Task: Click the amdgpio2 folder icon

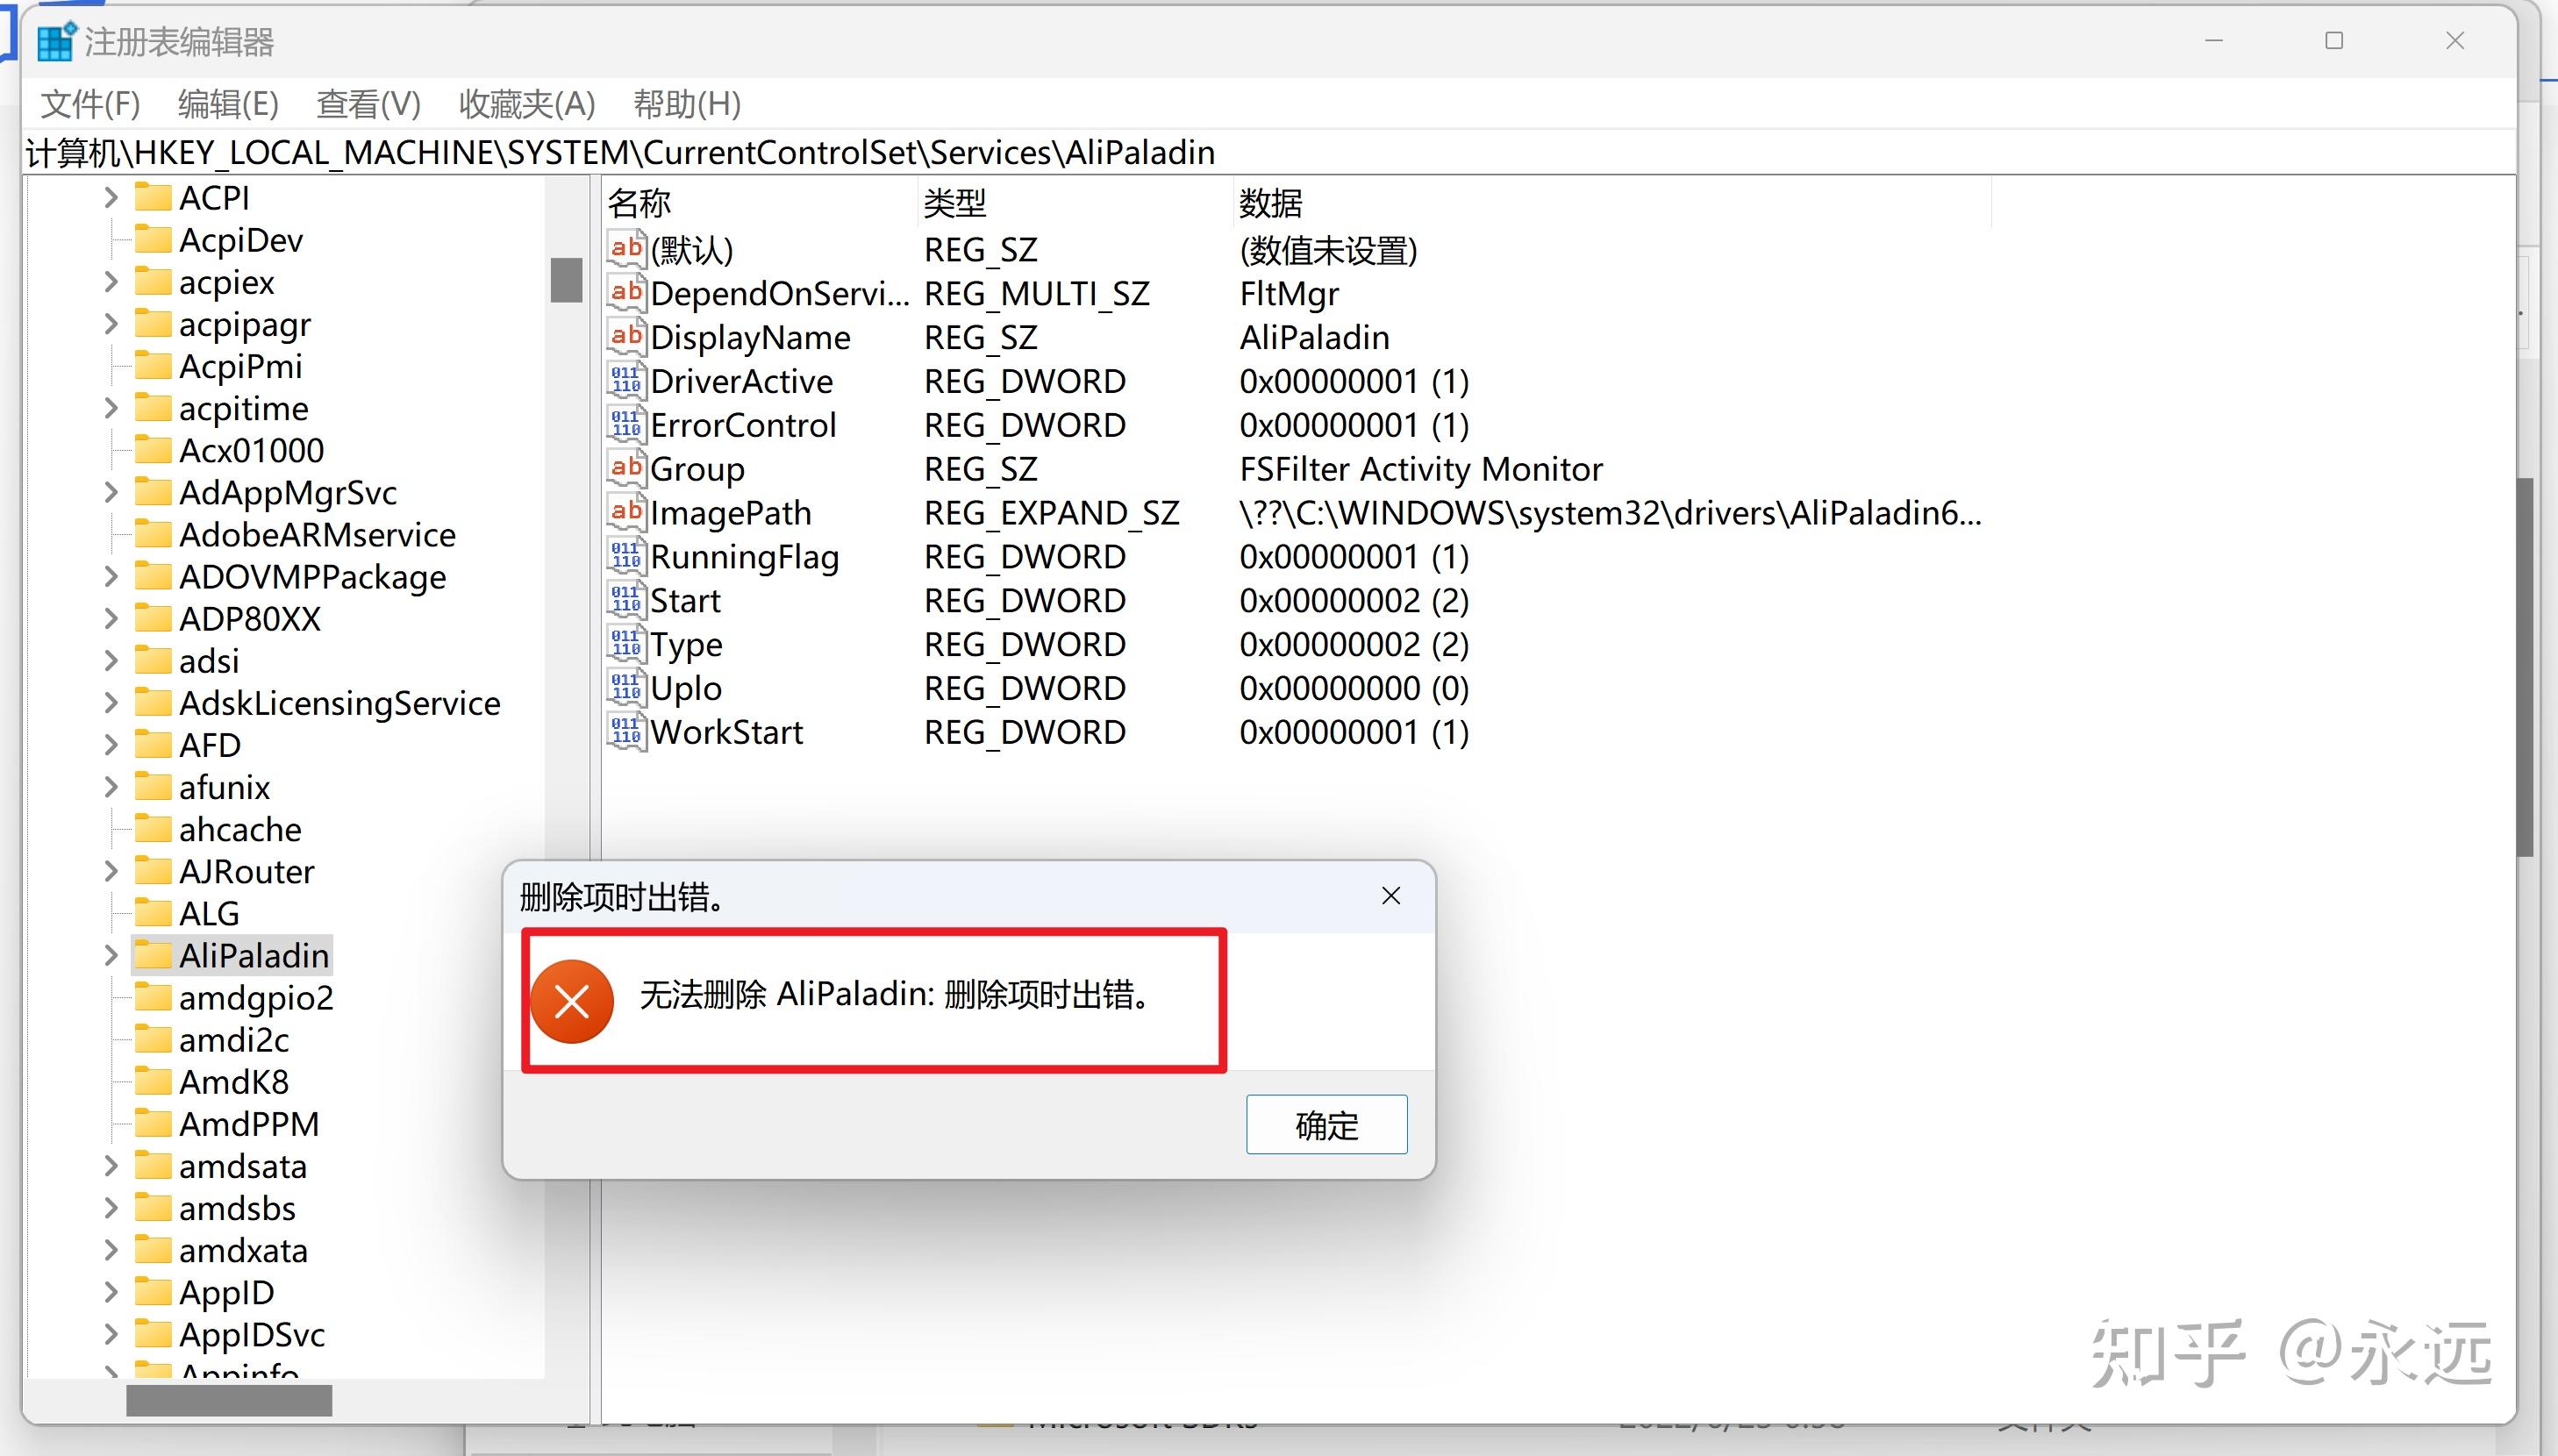Action: click(x=153, y=997)
